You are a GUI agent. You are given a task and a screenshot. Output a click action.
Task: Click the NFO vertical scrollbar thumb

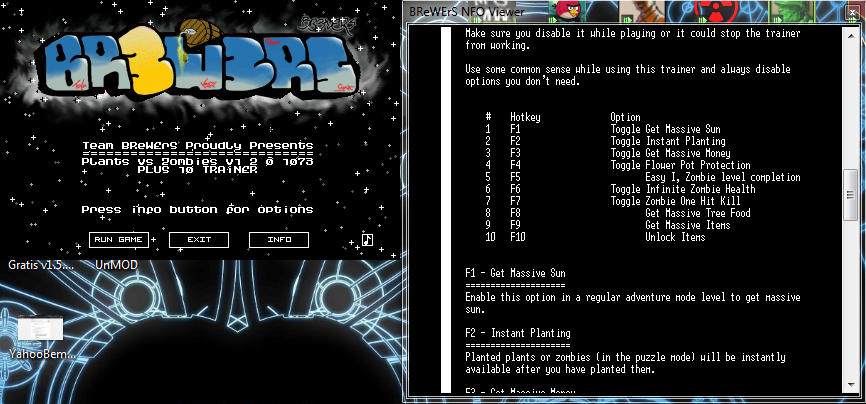click(850, 195)
